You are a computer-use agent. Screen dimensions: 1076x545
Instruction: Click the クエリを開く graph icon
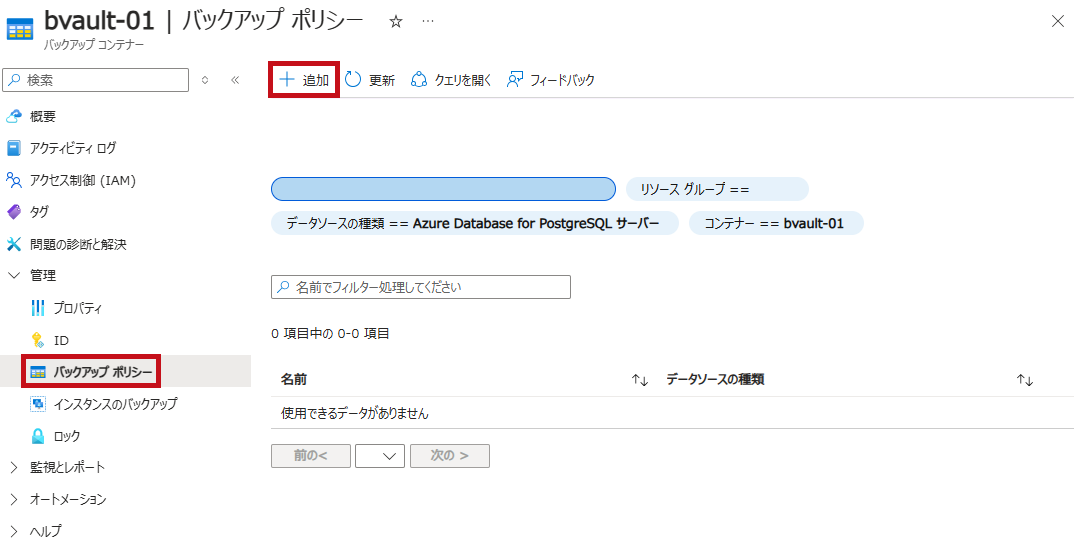point(419,80)
